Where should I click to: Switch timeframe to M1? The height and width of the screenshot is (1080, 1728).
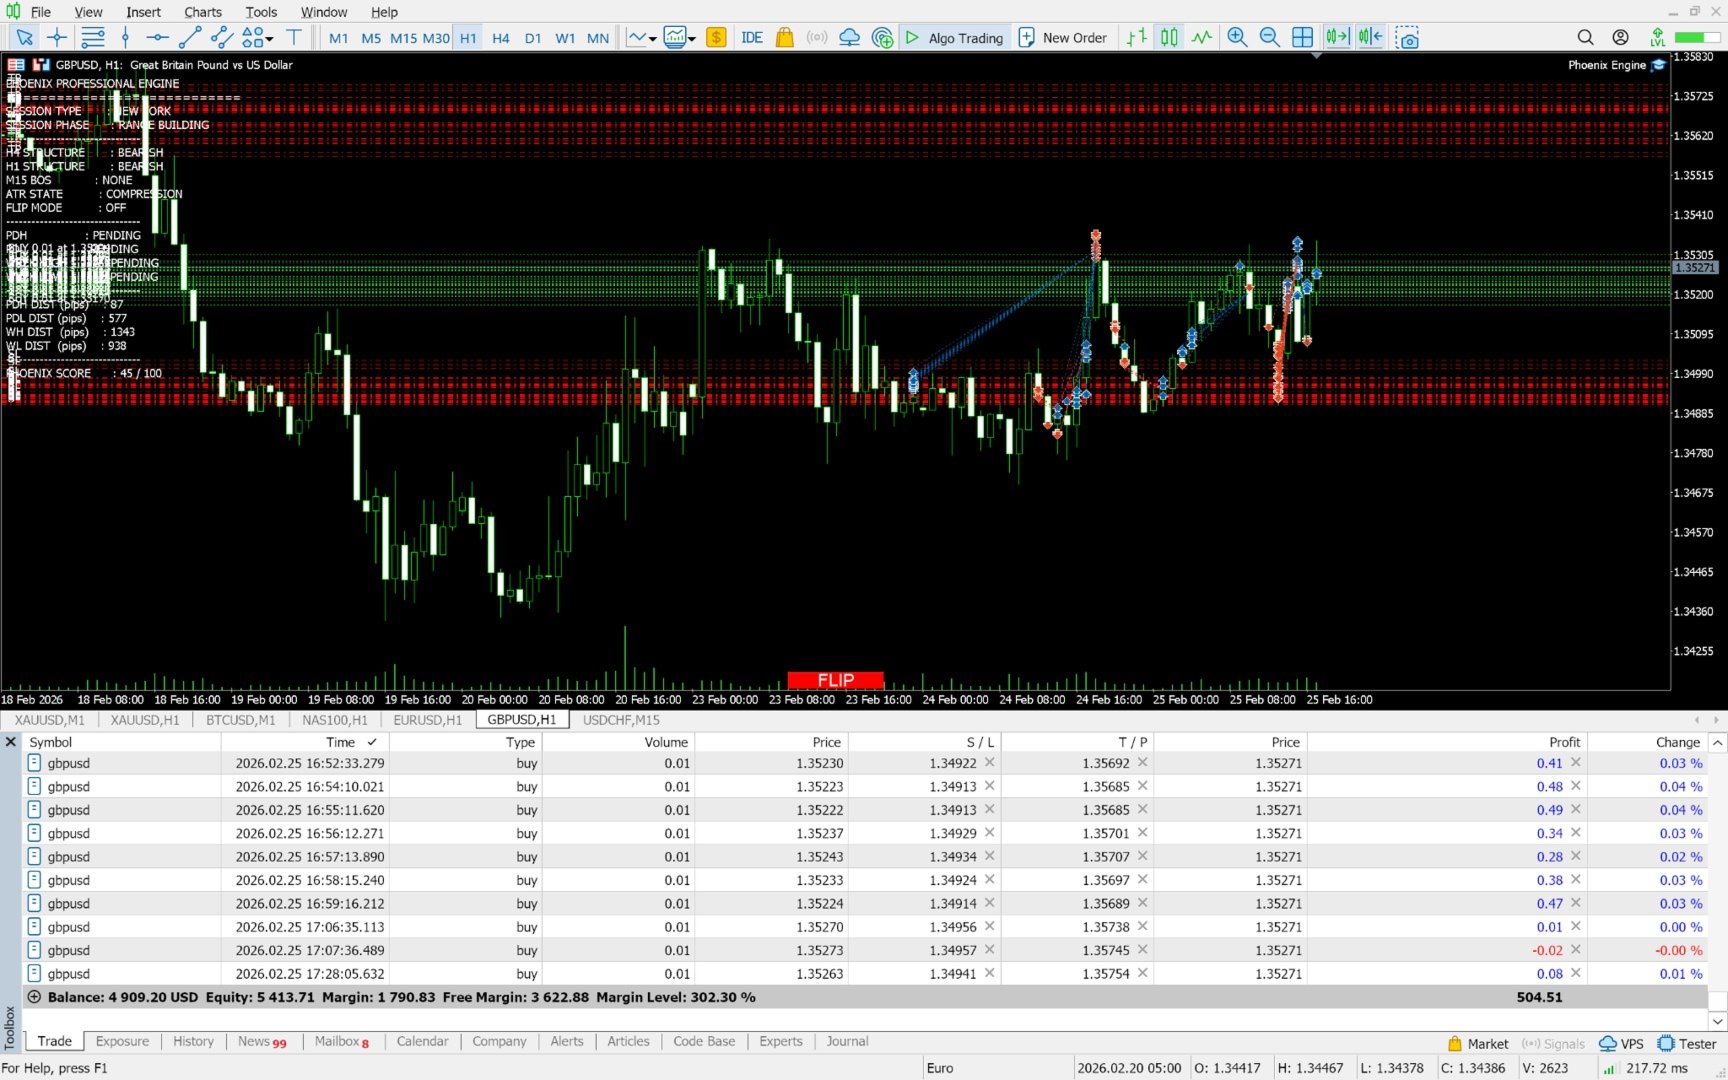339,38
